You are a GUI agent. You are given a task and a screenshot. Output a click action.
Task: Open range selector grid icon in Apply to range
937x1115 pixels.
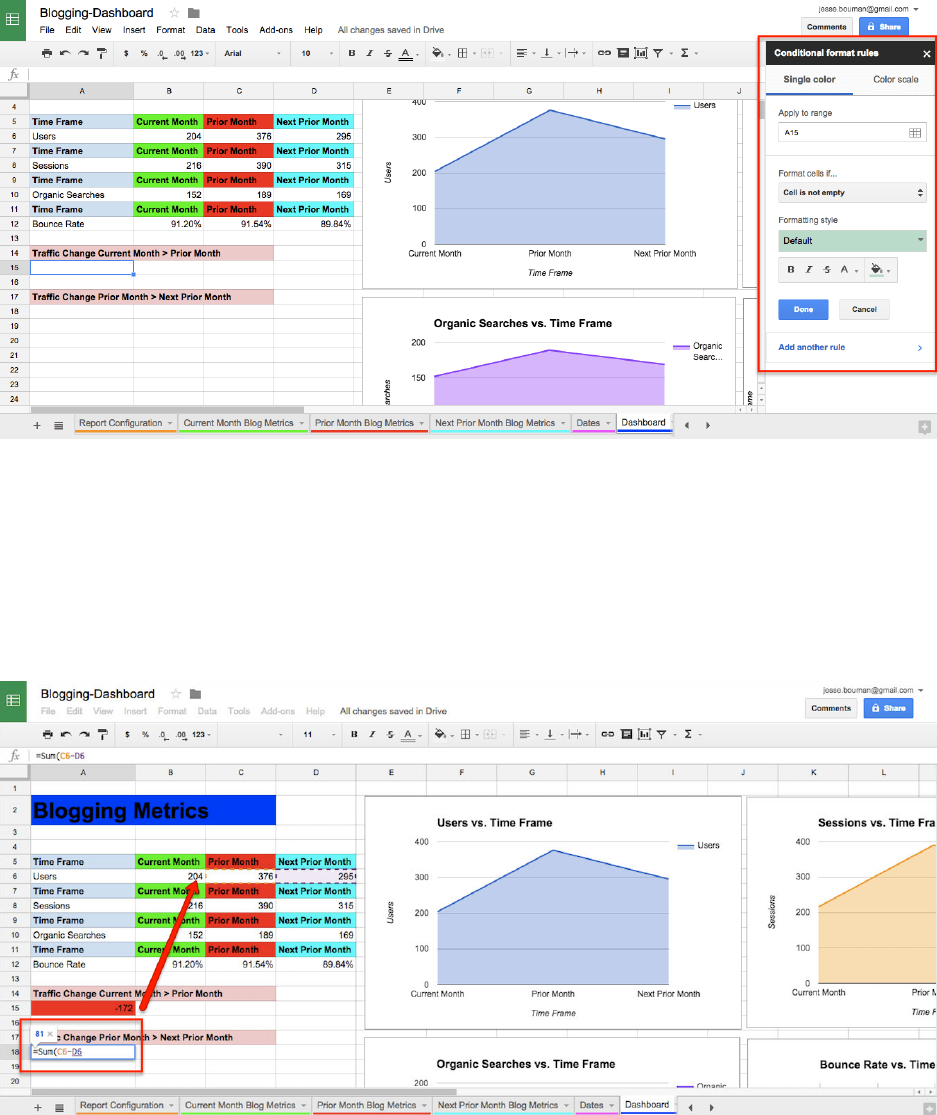coord(915,133)
